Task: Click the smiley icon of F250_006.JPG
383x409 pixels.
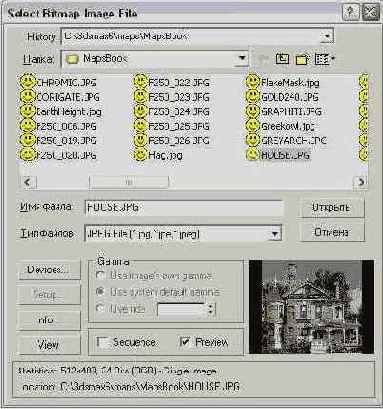Action: [27, 126]
